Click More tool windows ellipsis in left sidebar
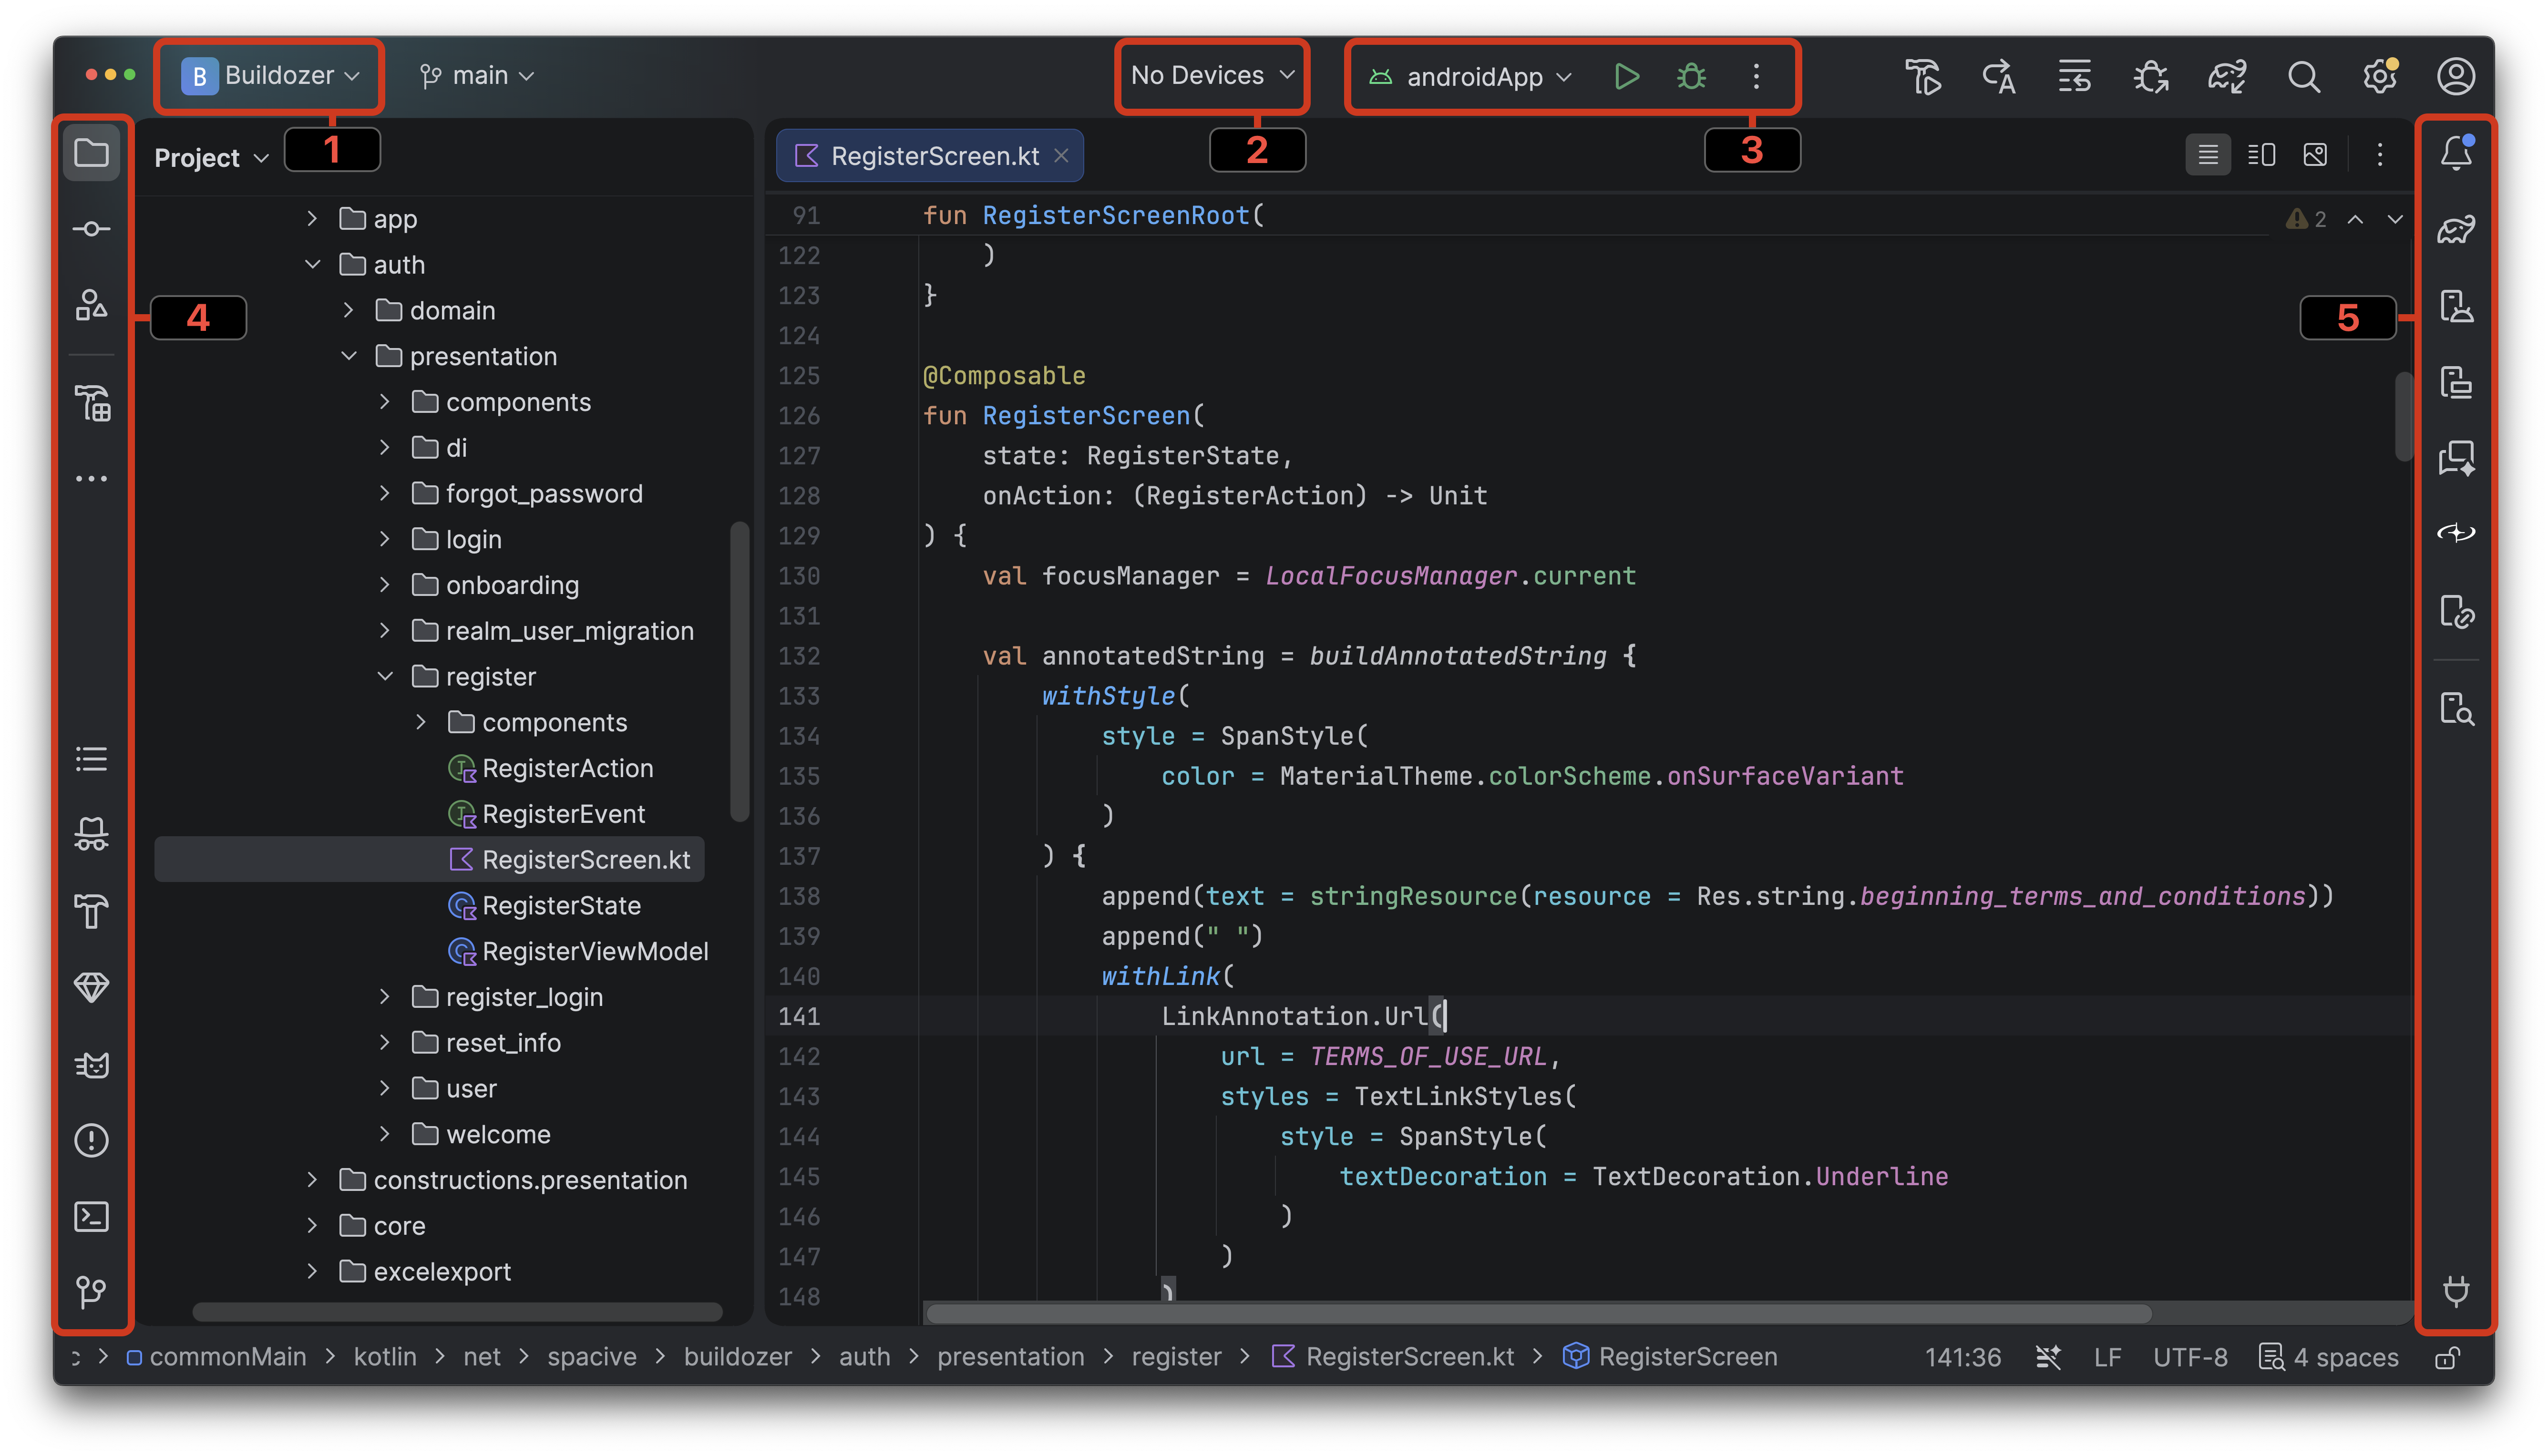 coord(91,479)
